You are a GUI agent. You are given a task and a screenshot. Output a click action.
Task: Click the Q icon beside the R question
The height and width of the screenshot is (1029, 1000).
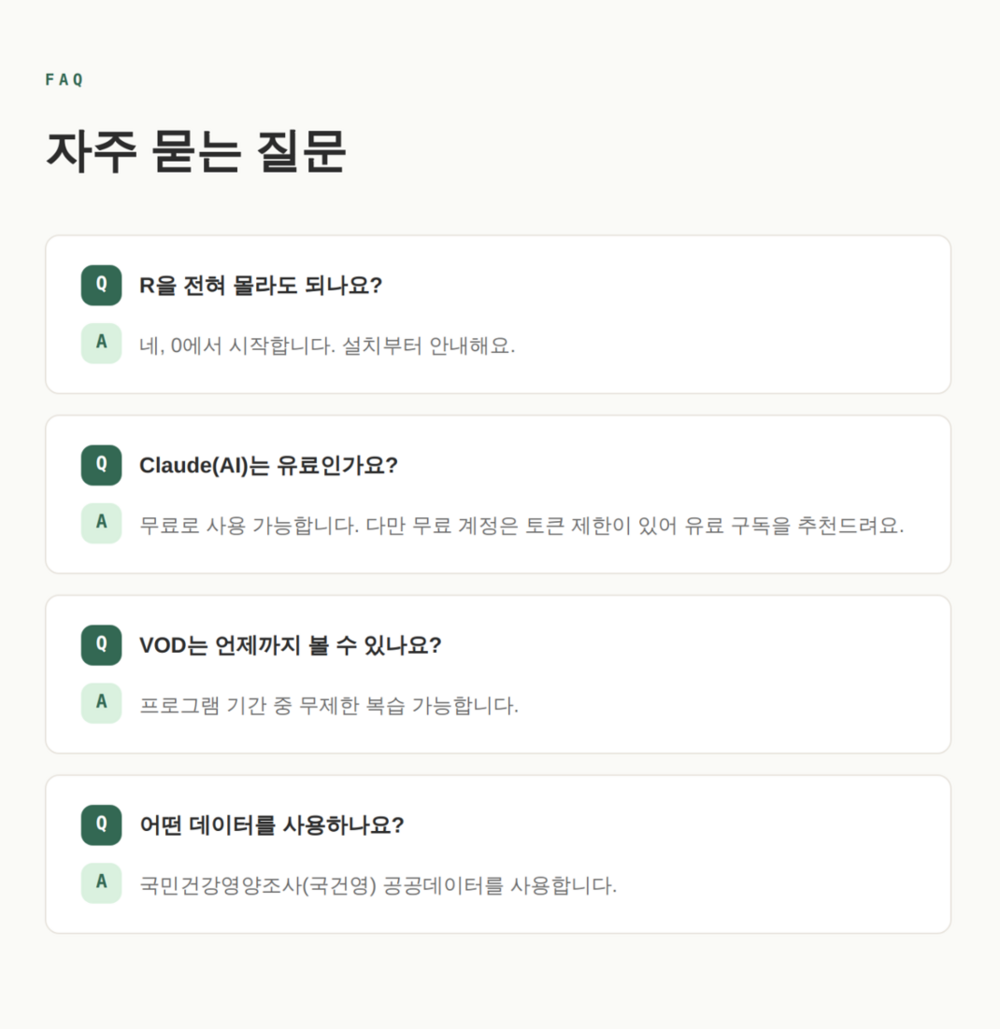(101, 285)
